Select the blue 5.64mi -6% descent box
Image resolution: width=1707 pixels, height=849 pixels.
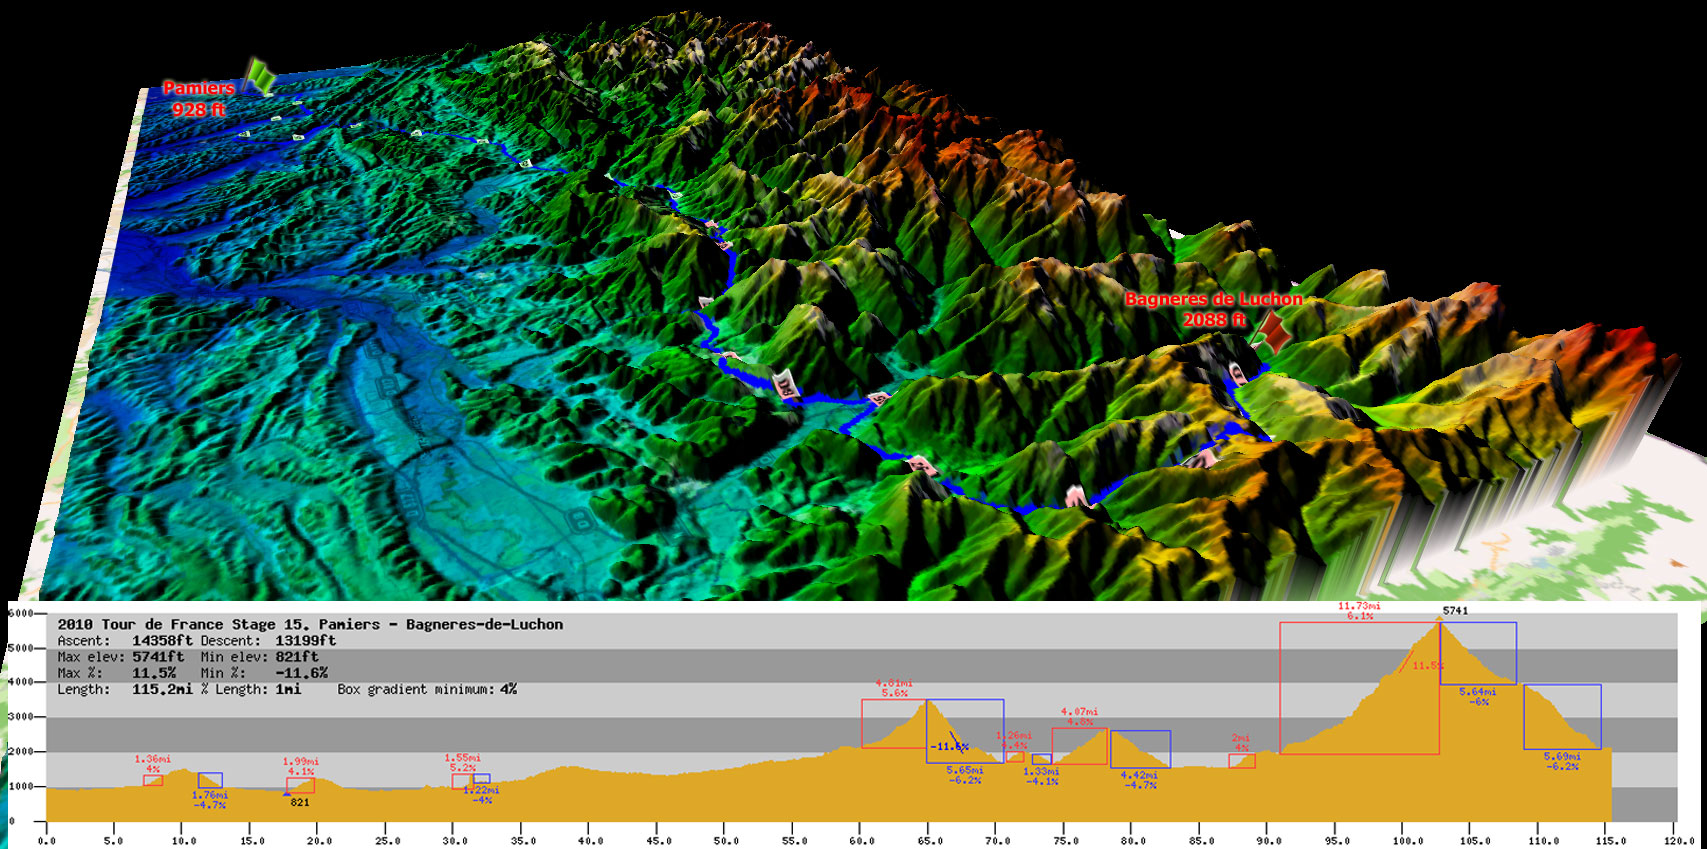1478,653
